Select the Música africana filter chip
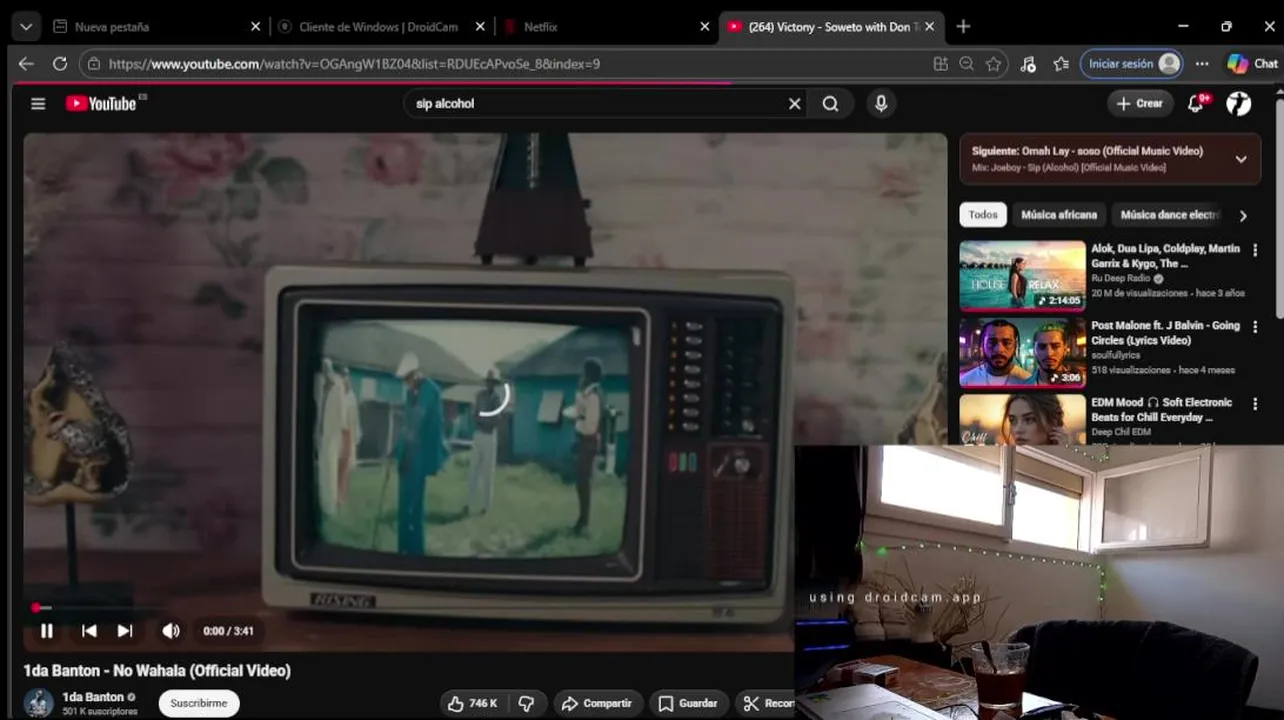 [x=1059, y=215]
